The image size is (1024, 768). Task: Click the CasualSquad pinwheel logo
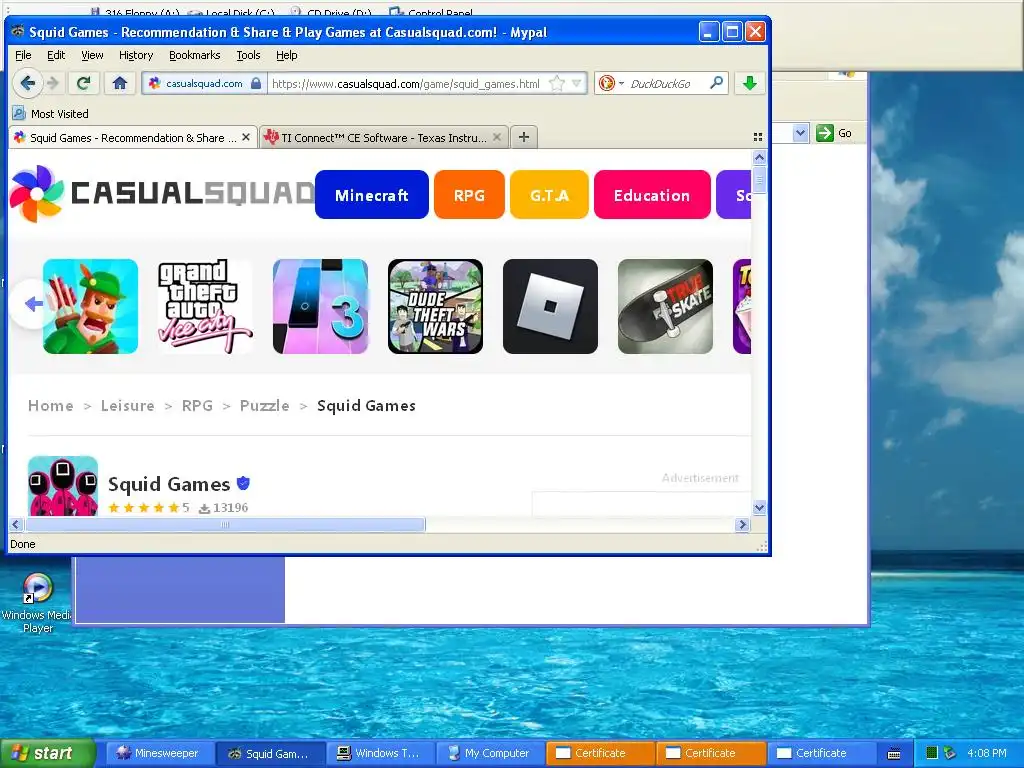point(37,193)
